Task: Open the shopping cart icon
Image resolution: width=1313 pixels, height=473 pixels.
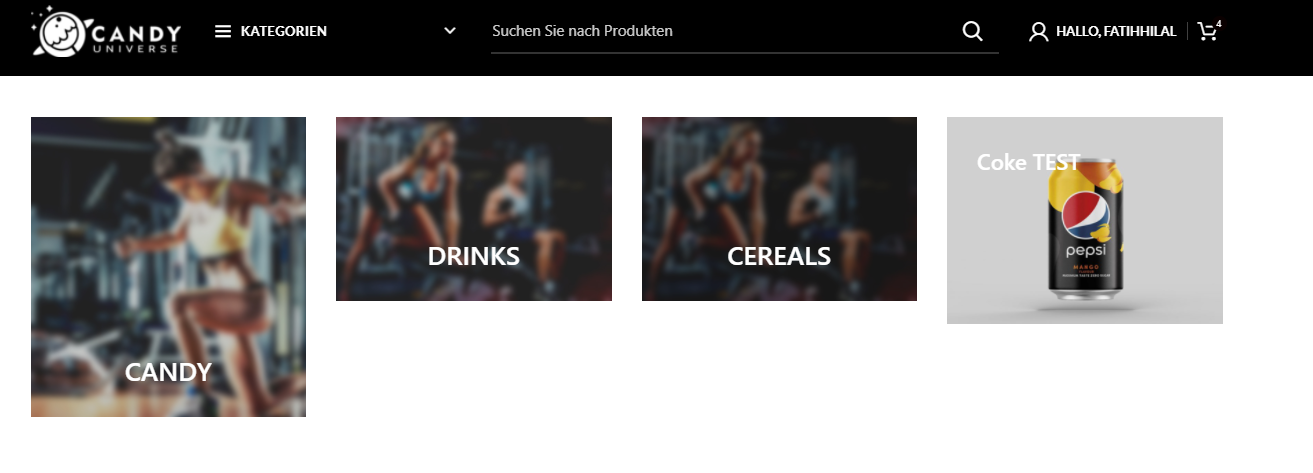Action: tap(1207, 32)
